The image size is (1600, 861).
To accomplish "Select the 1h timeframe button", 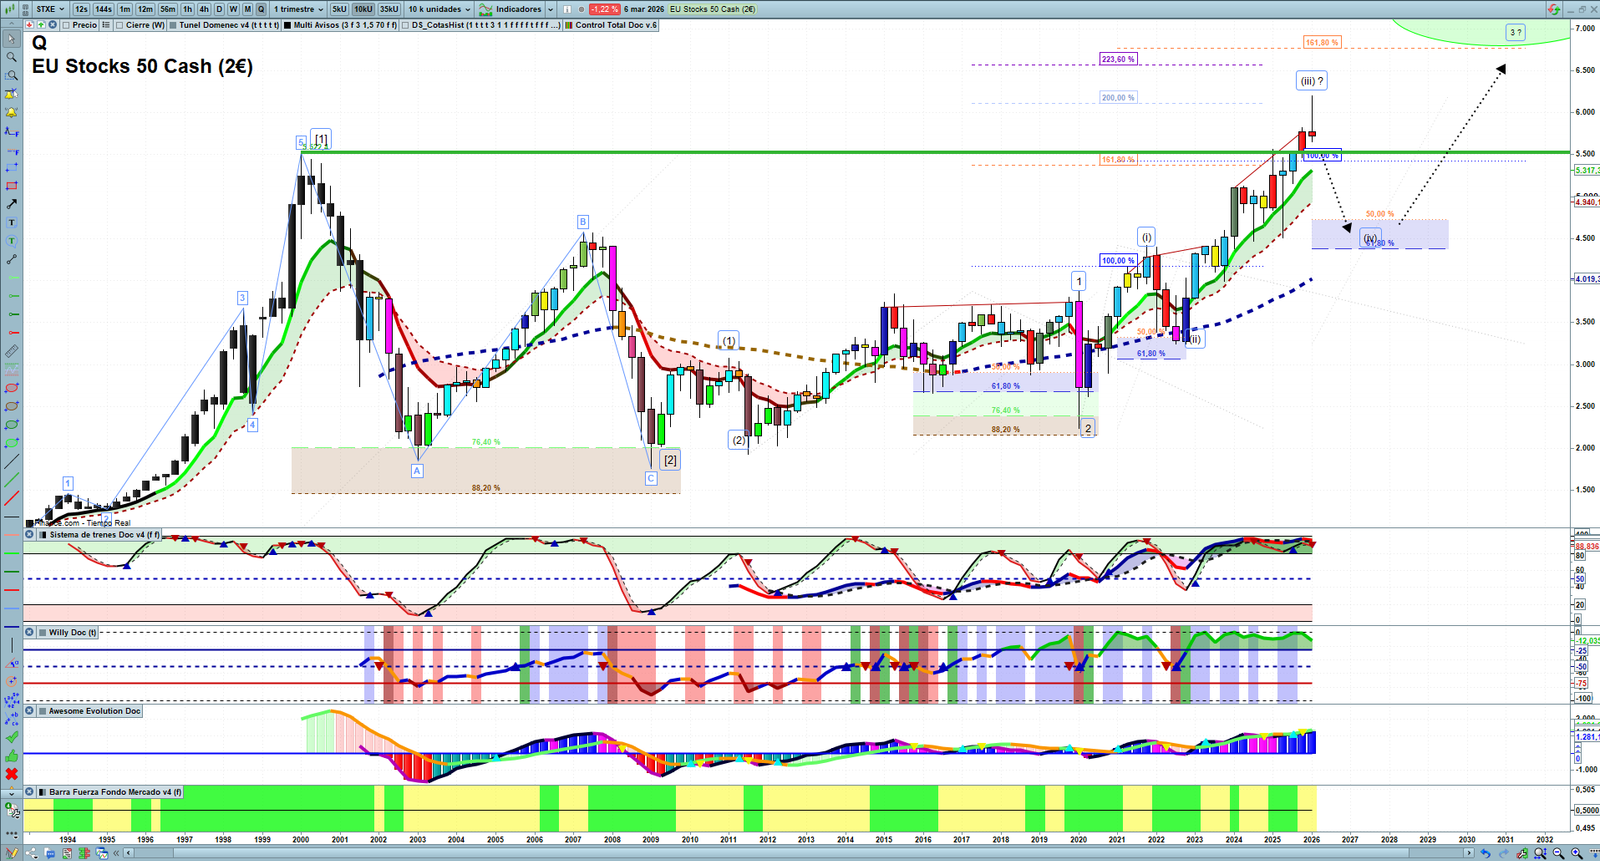I will [x=187, y=9].
